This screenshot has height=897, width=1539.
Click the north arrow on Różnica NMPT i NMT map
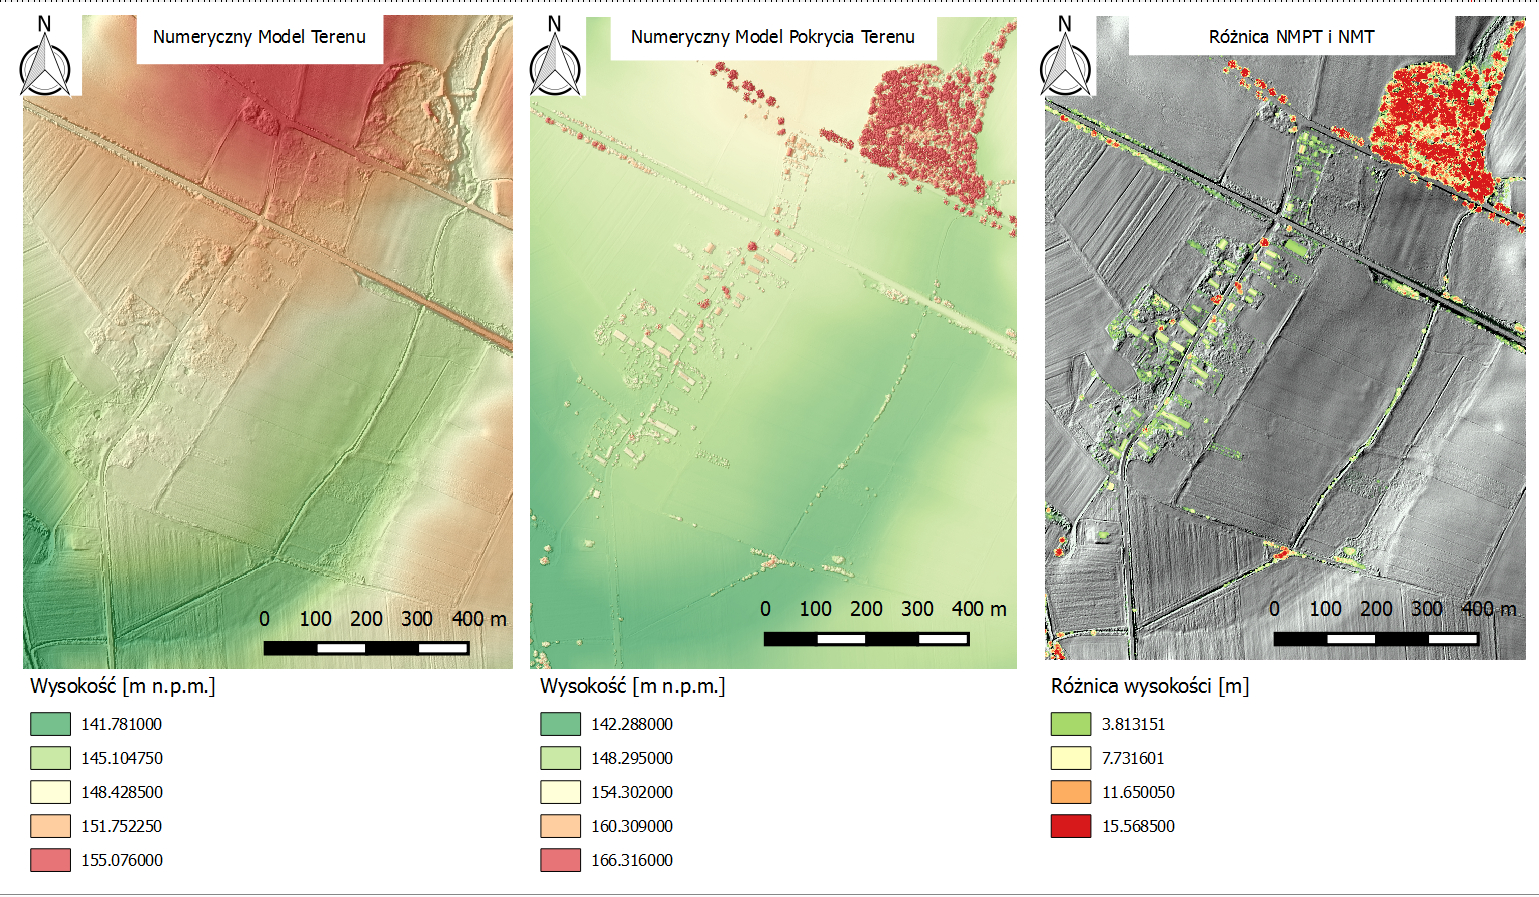pyautogui.click(x=1065, y=56)
